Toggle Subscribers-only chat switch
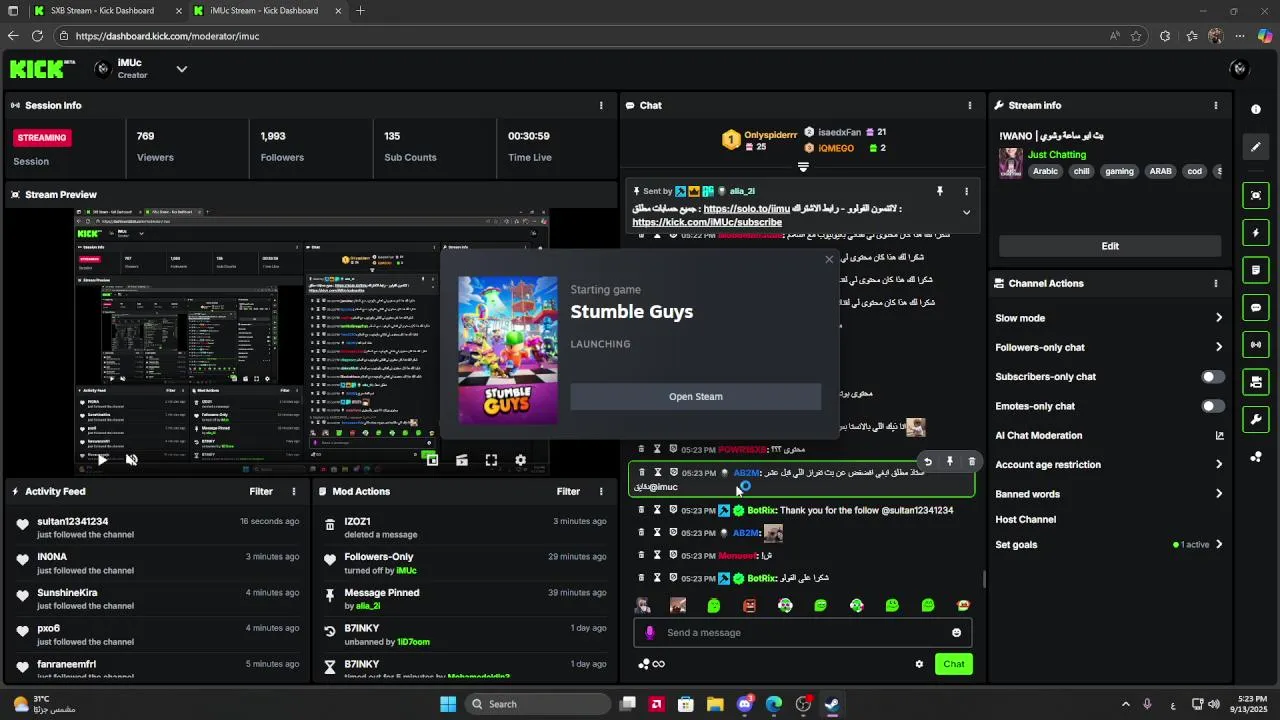The image size is (1280, 720). coord(1213,377)
